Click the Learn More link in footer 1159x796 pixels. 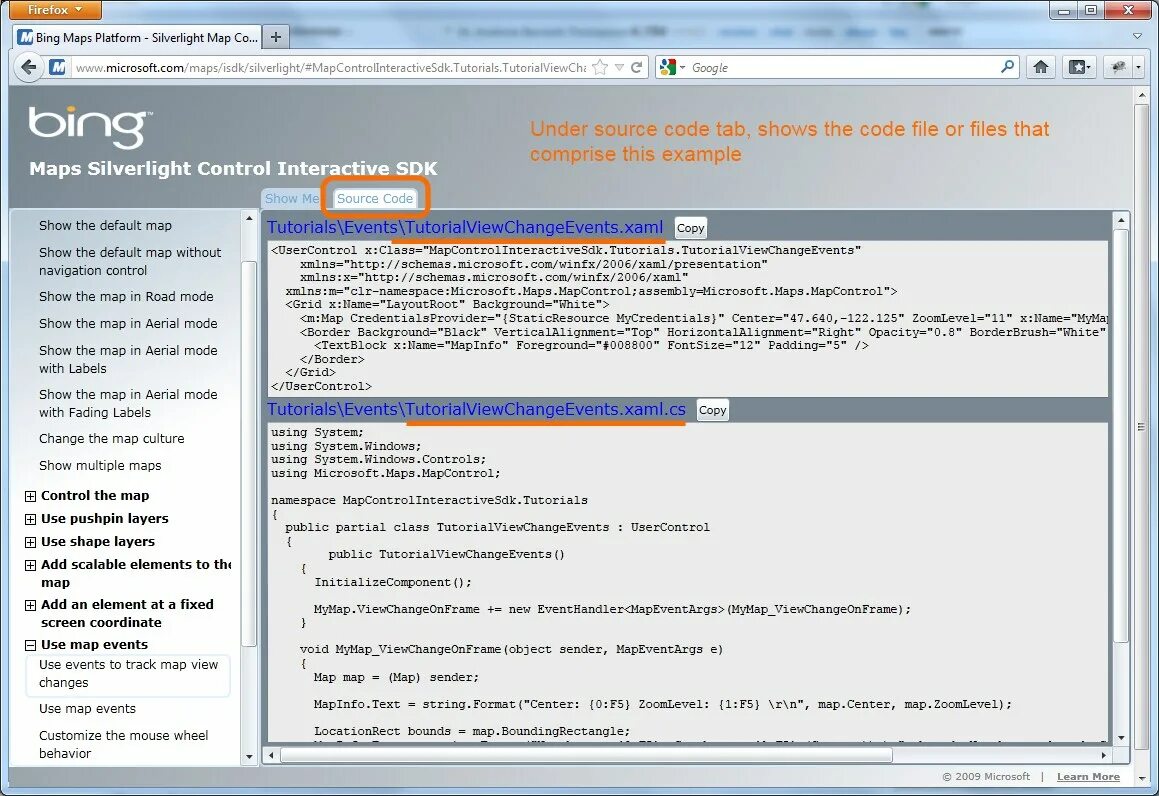click(x=1088, y=776)
